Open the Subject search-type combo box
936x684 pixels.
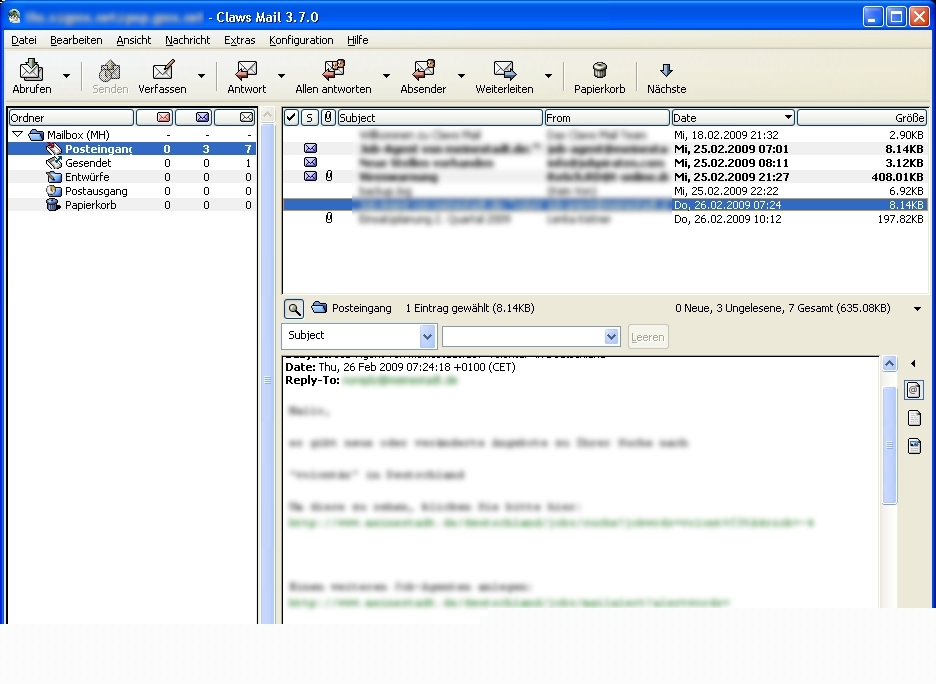pyautogui.click(x=359, y=336)
